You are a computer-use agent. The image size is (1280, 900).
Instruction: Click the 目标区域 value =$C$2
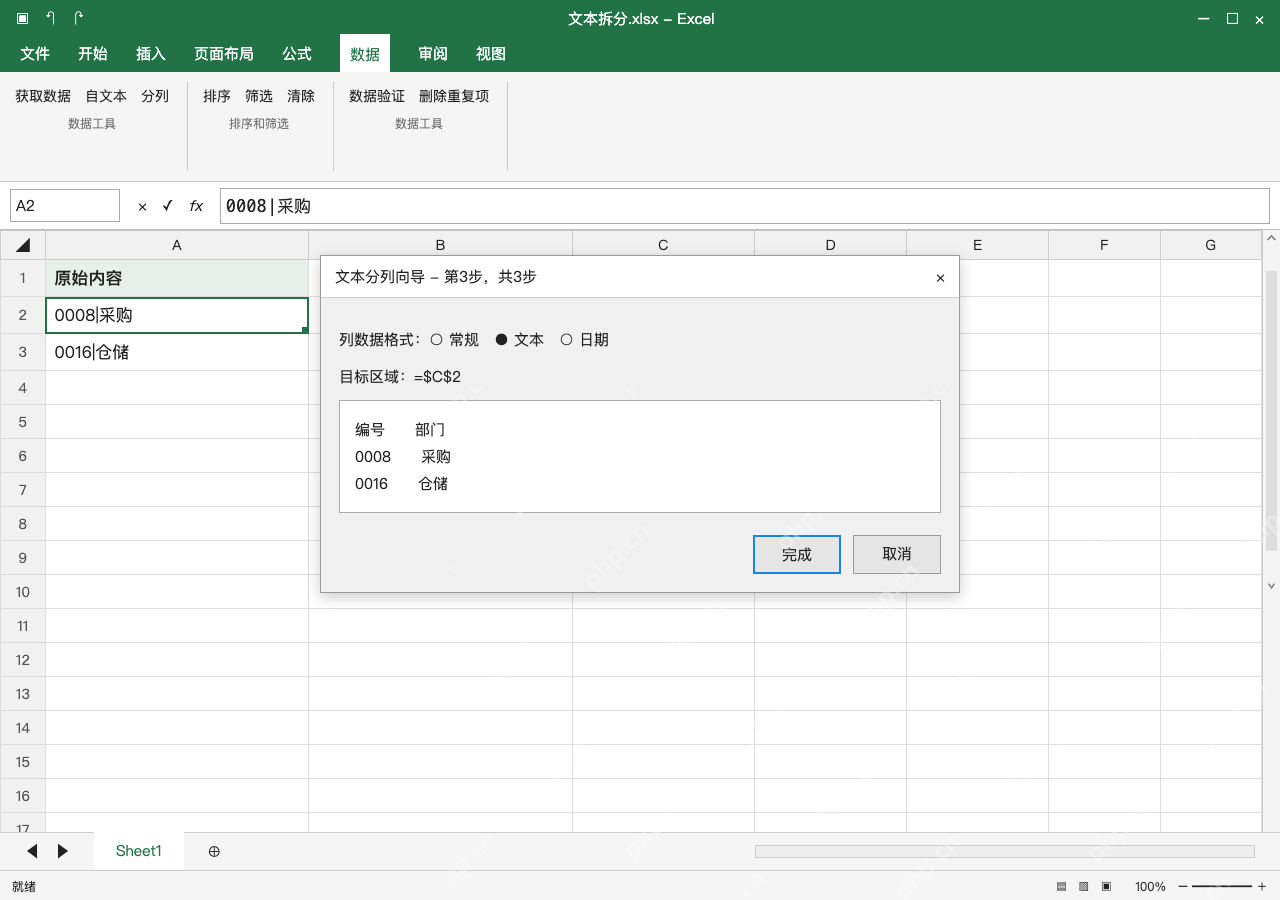pos(437,377)
